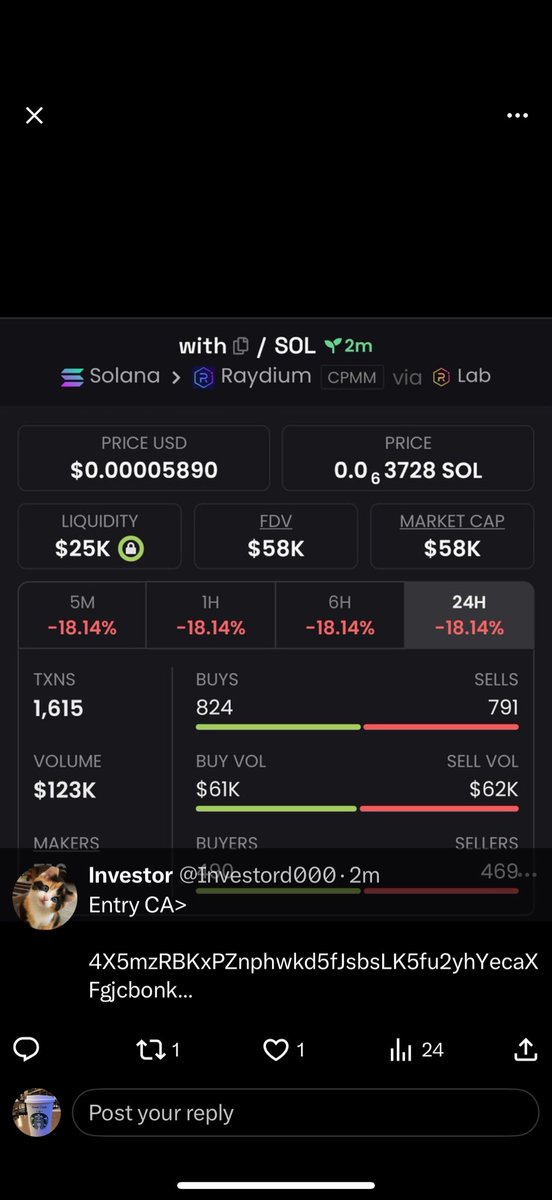Open the three-dot more options menu
This screenshot has width=552, height=1200.
point(517,116)
